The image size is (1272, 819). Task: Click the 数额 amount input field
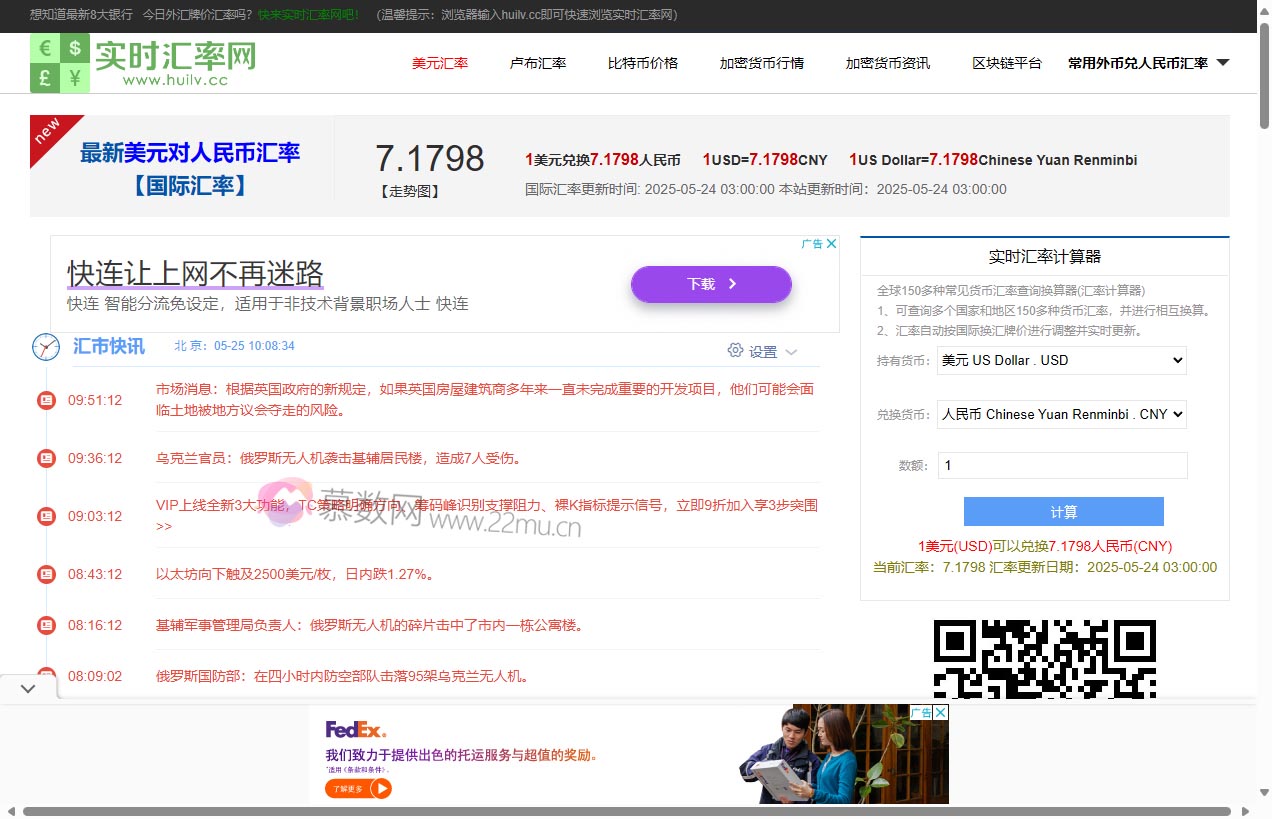1063,465
